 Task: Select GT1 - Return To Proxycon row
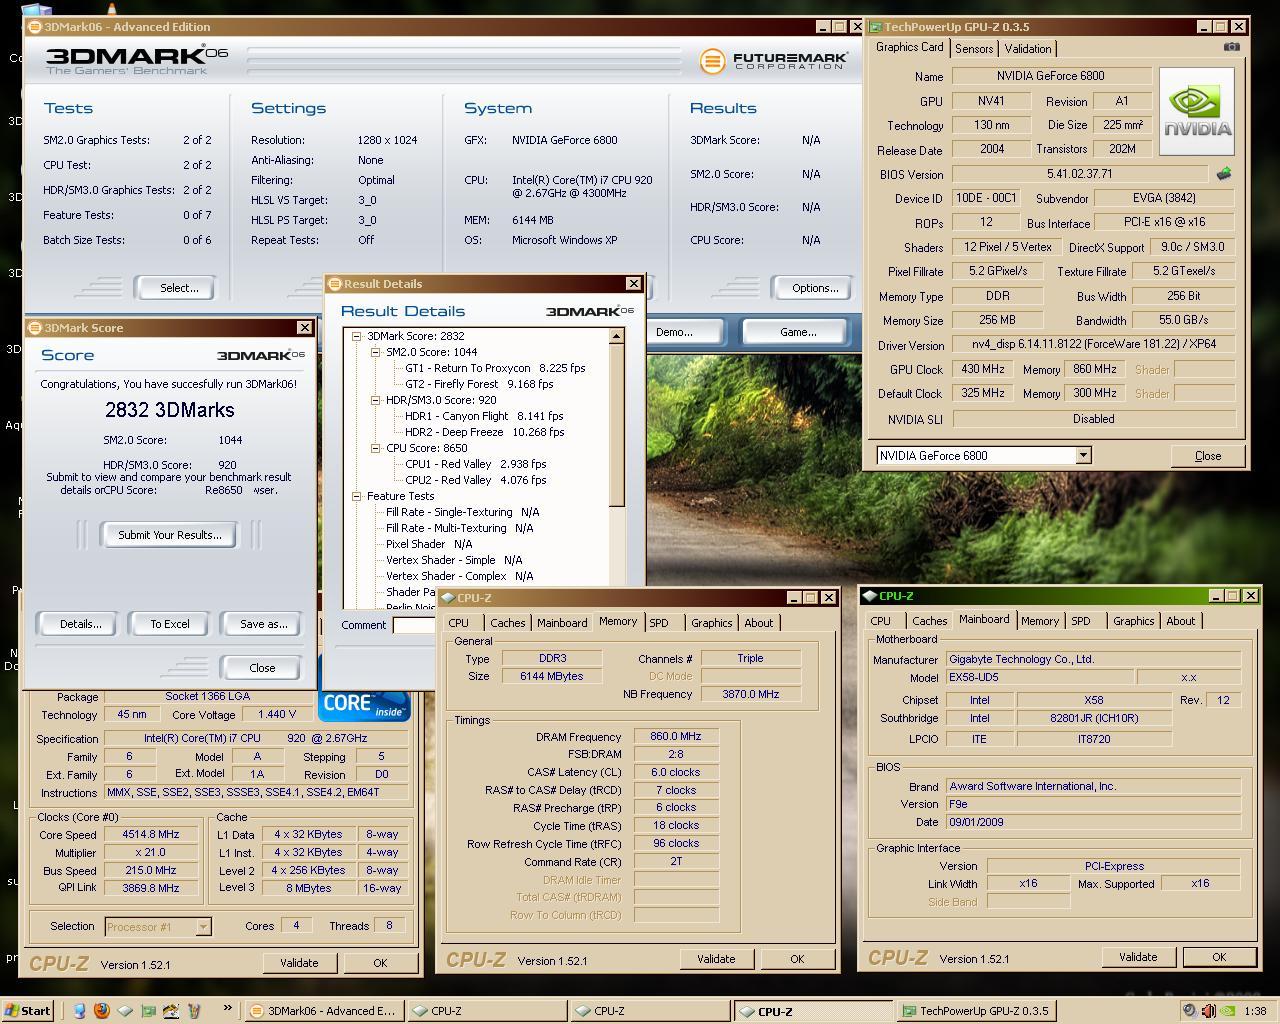495,368
